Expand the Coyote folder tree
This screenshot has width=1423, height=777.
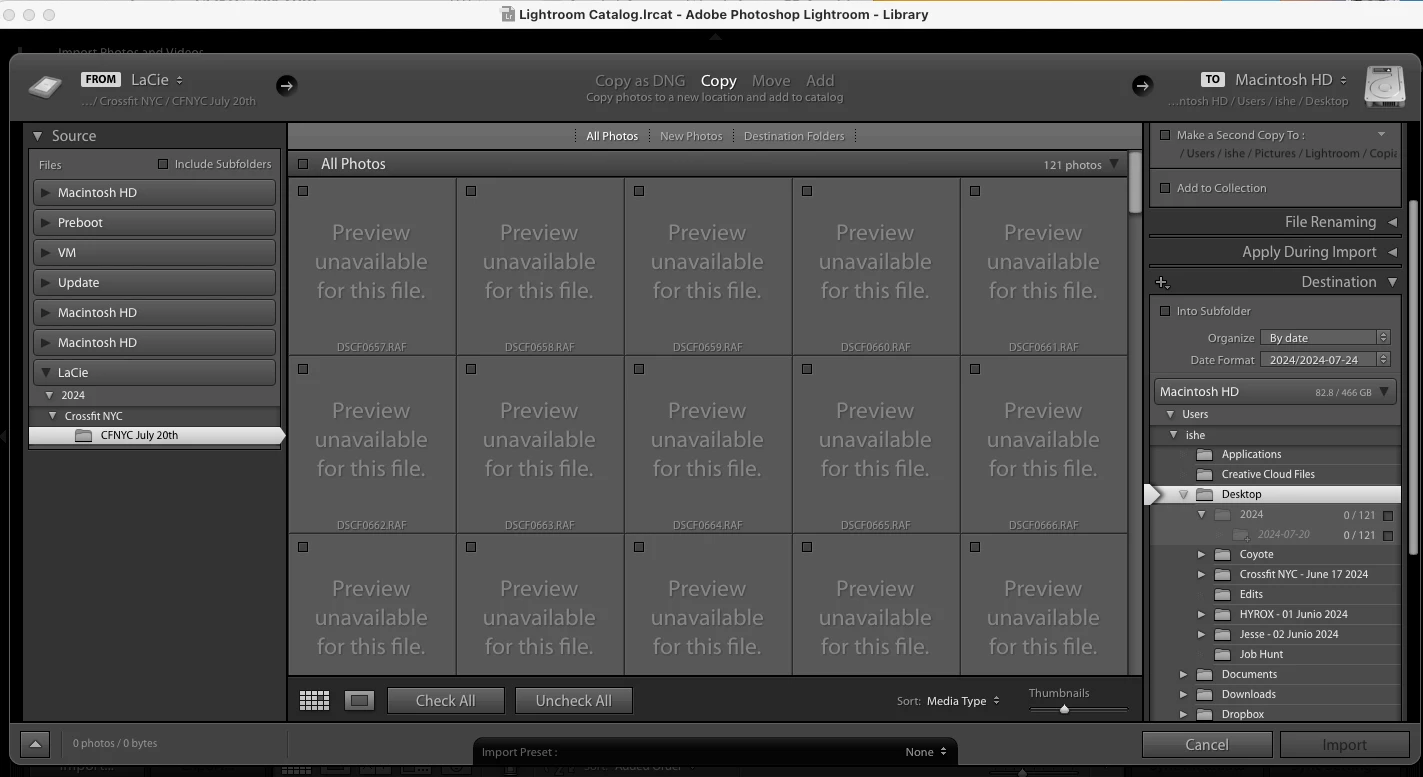(x=1202, y=554)
